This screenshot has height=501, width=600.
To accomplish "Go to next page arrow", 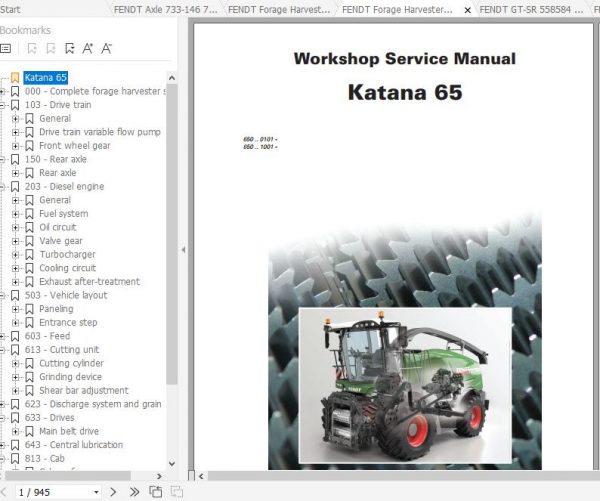I will coord(113,492).
